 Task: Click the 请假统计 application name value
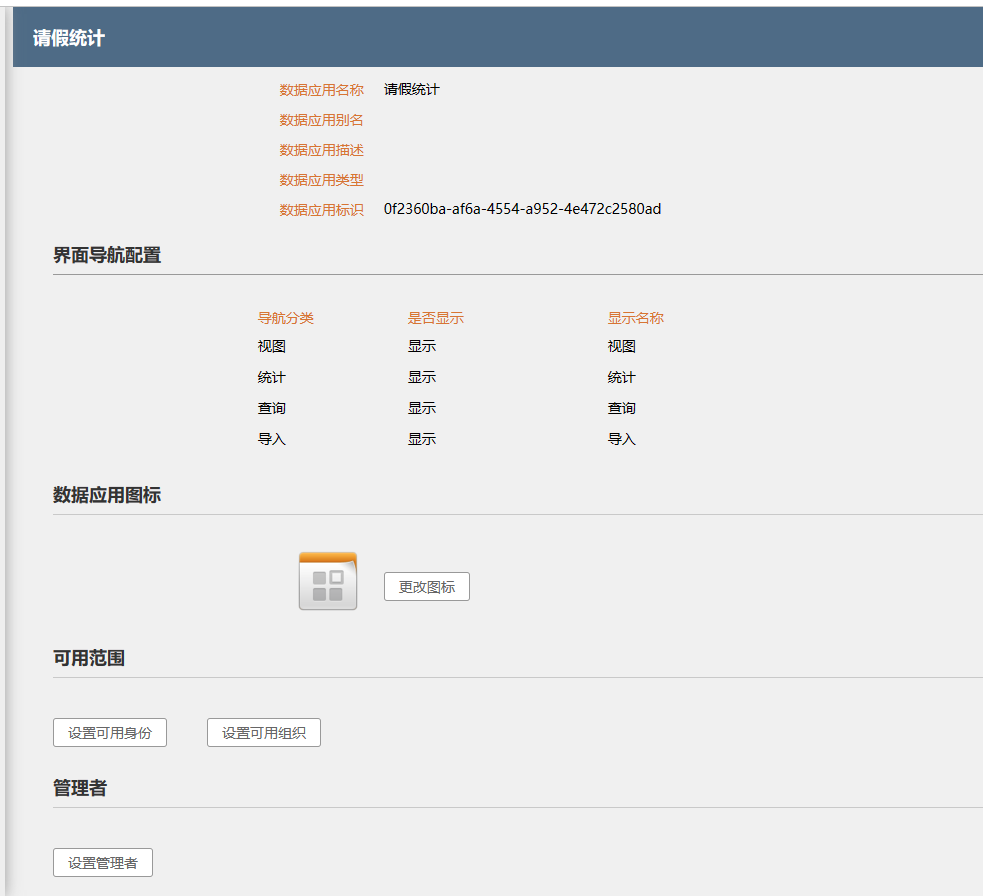click(411, 90)
